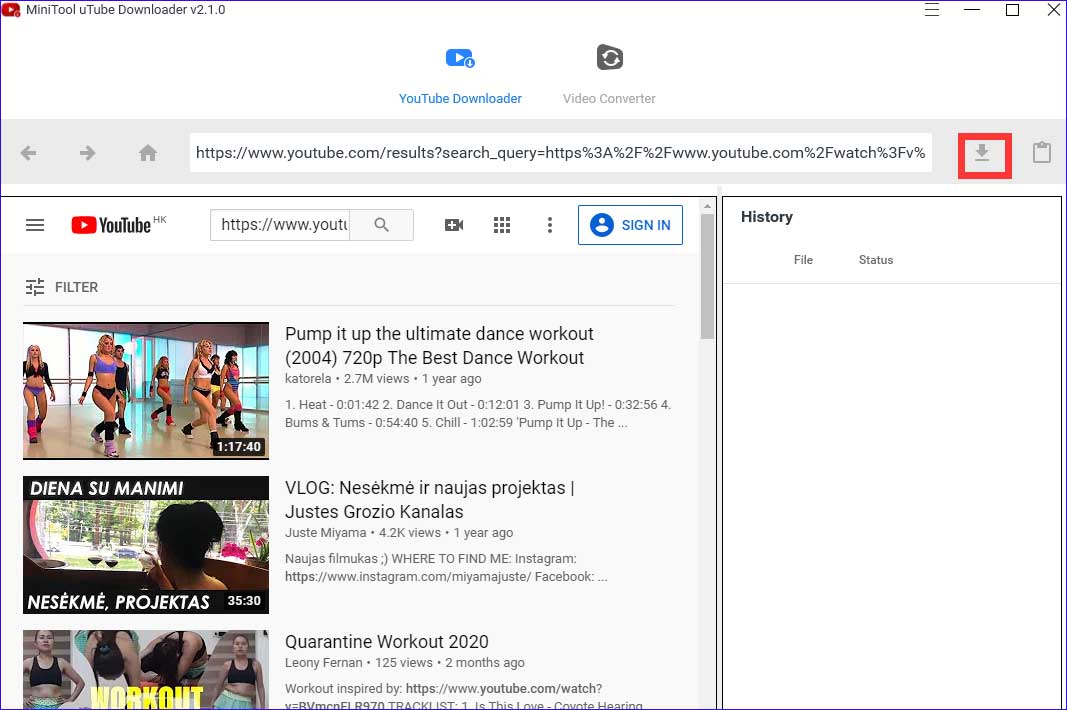Open 'Pump it up the ultimate dance workout' title
The height and width of the screenshot is (710, 1067).
[x=439, y=346]
